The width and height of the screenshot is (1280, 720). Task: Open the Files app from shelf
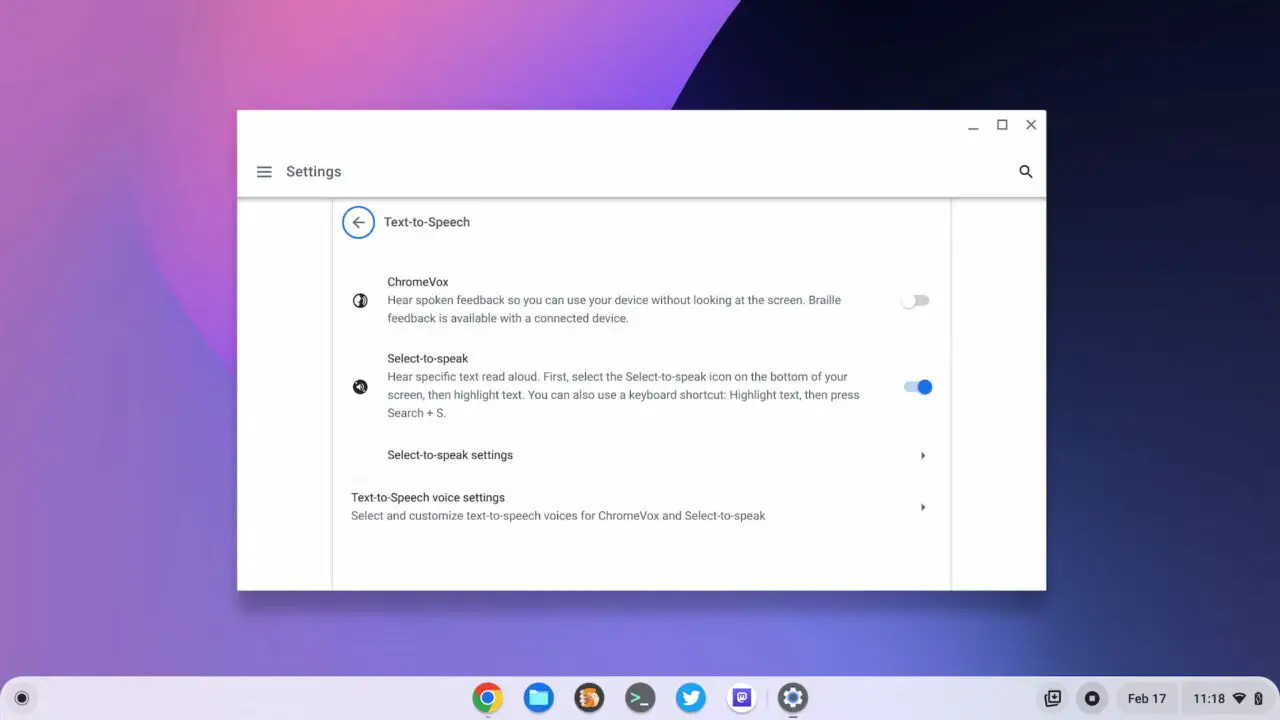[539, 698]
